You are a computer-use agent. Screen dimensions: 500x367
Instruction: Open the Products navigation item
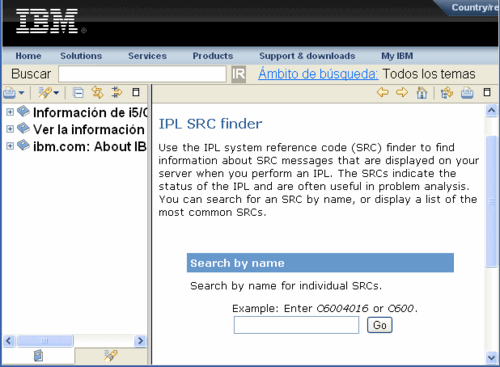[x=213, y=56]
